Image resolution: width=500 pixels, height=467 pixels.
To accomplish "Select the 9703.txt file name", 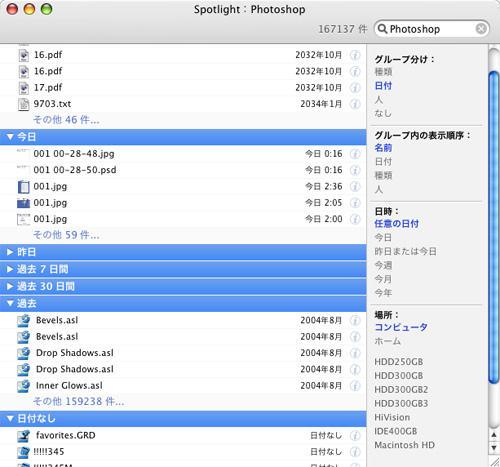I will (x=52, y=104).
